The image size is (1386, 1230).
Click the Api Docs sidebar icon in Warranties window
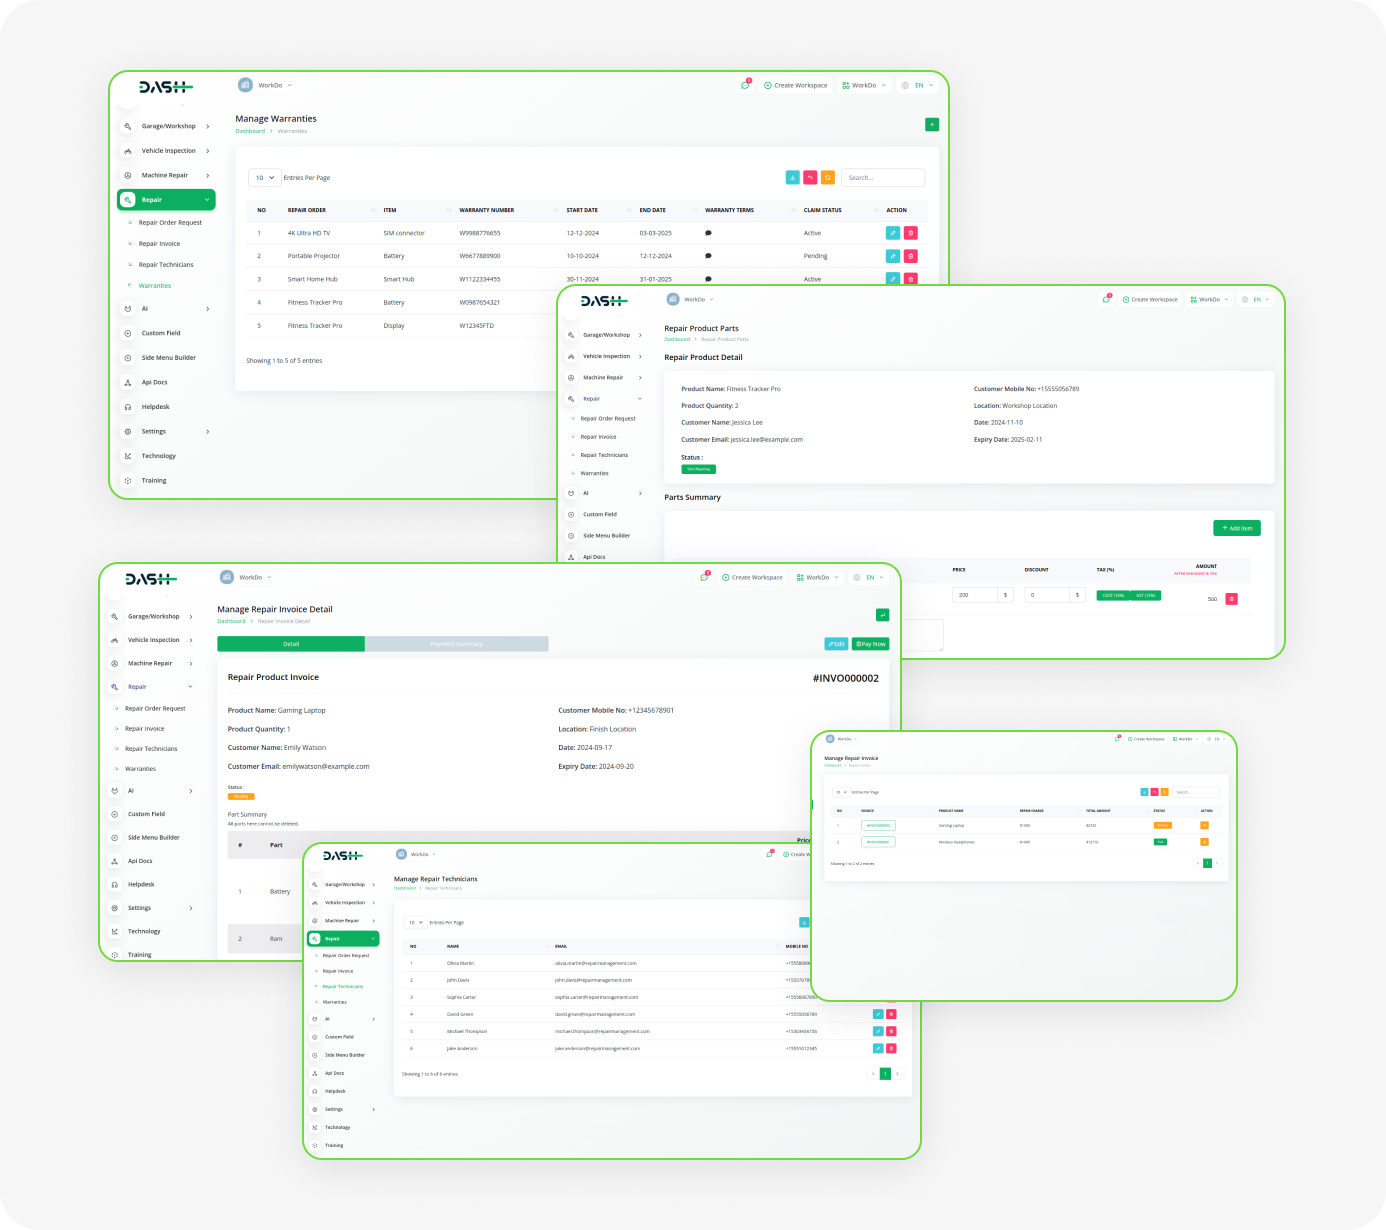[x=128, y=382]
